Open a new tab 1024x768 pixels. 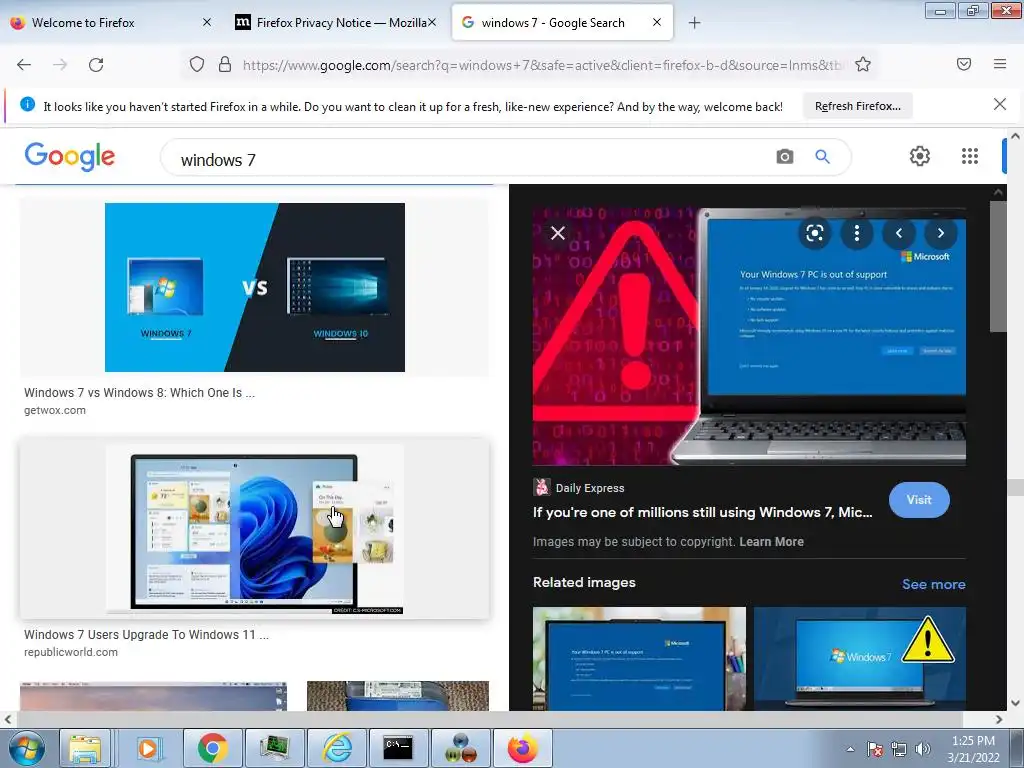[694, 23]
